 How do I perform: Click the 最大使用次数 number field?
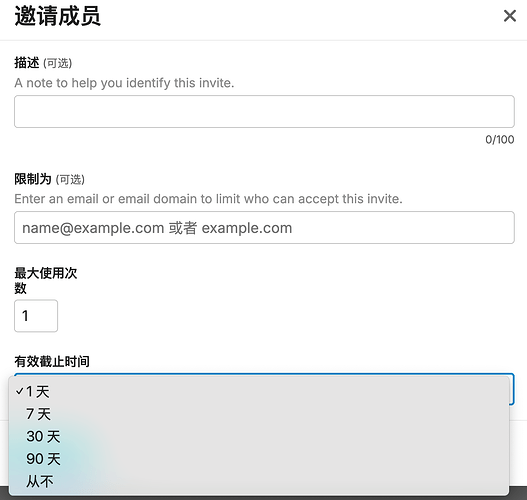click(36, 316)
